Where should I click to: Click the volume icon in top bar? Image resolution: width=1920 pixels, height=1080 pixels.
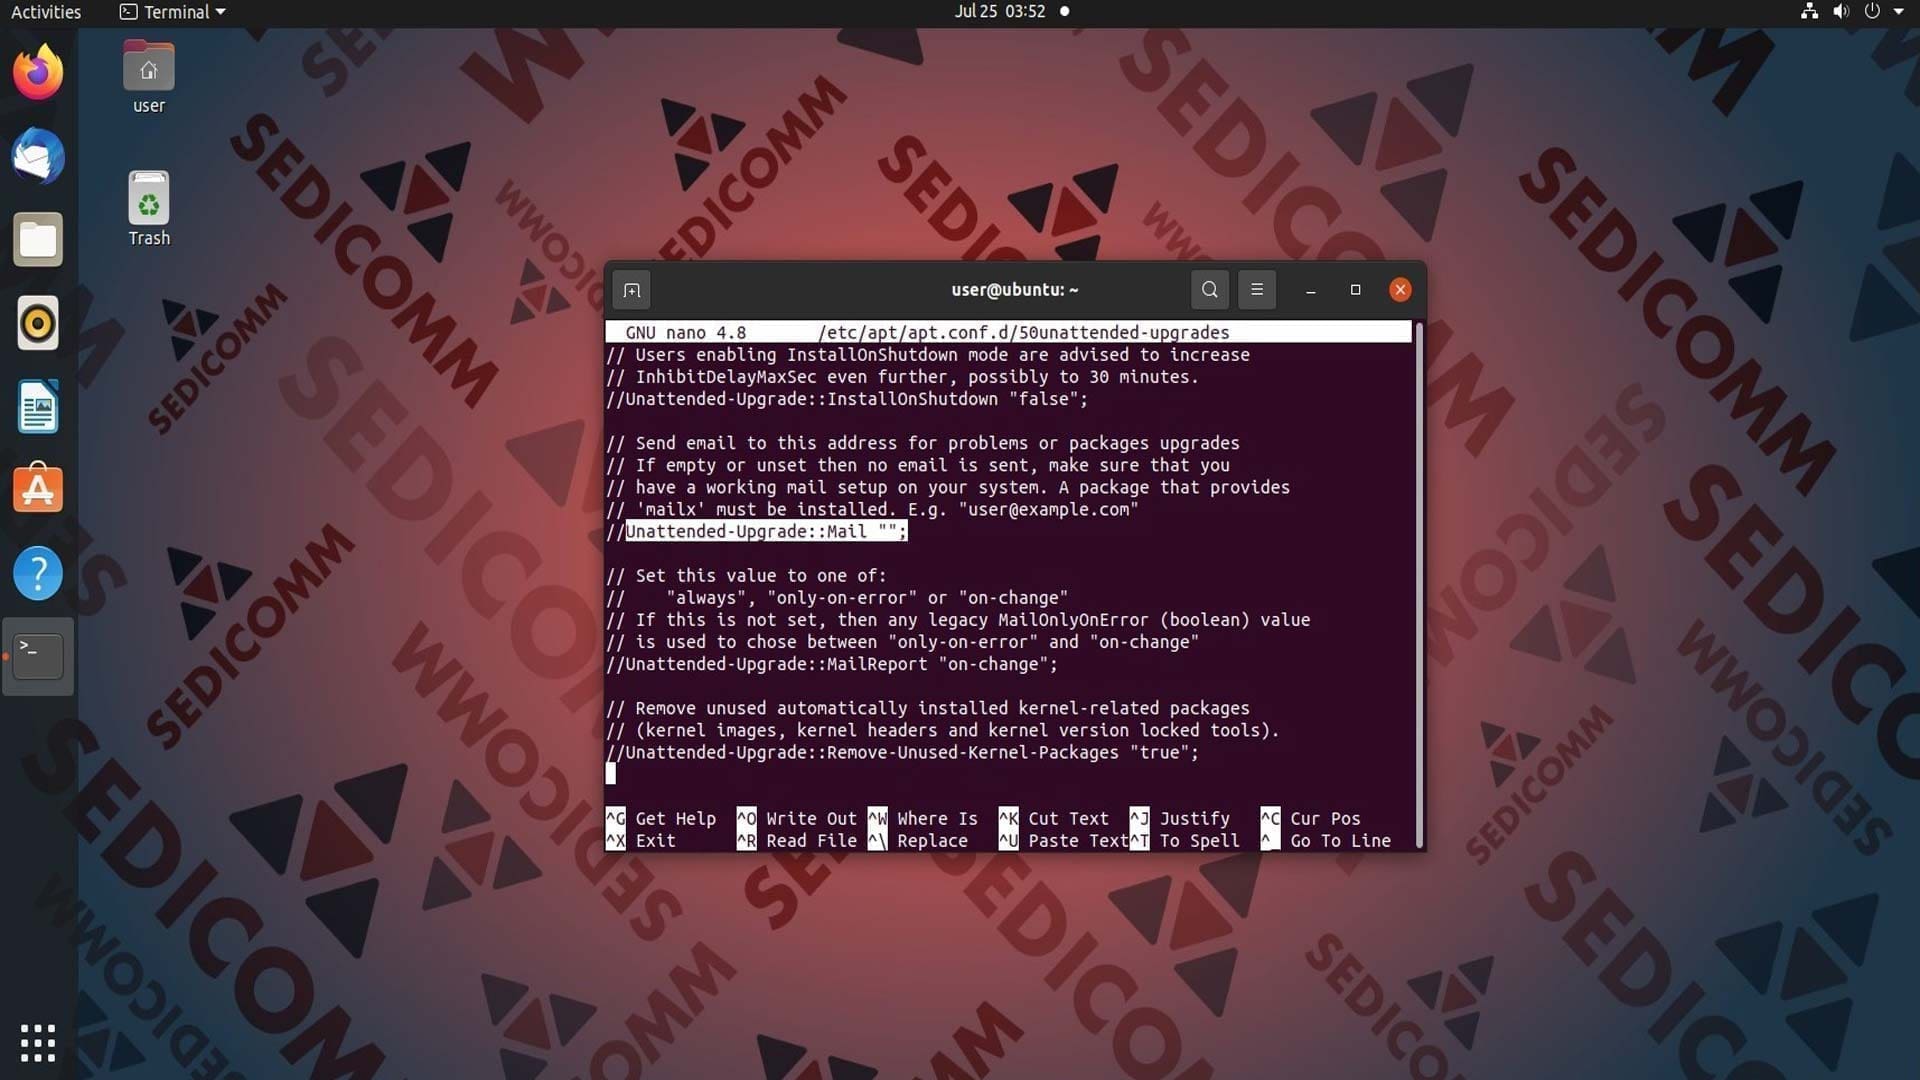(x=1841, y=12)
